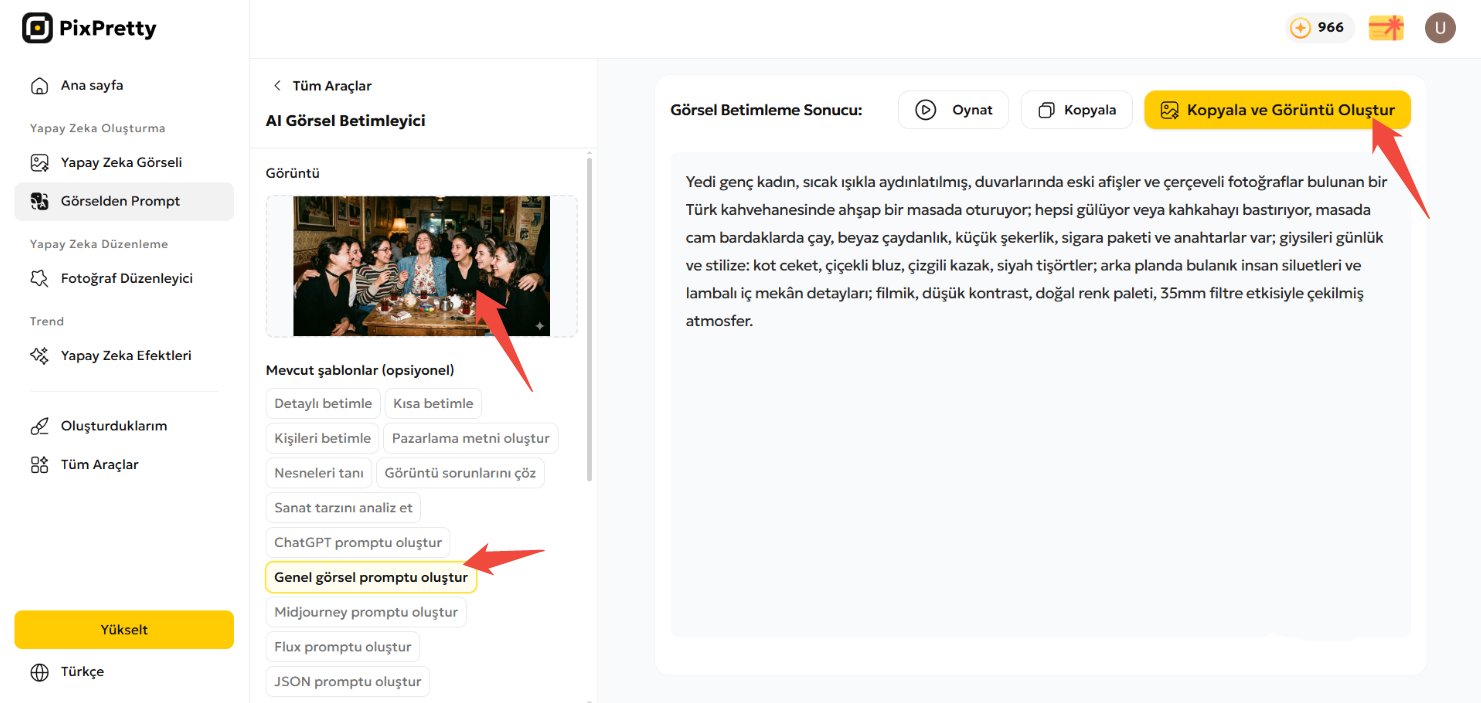This screenshot has width=1481, height=703.
Task: Open the gift coupon icon
Action: click(x=1386, y=28)
